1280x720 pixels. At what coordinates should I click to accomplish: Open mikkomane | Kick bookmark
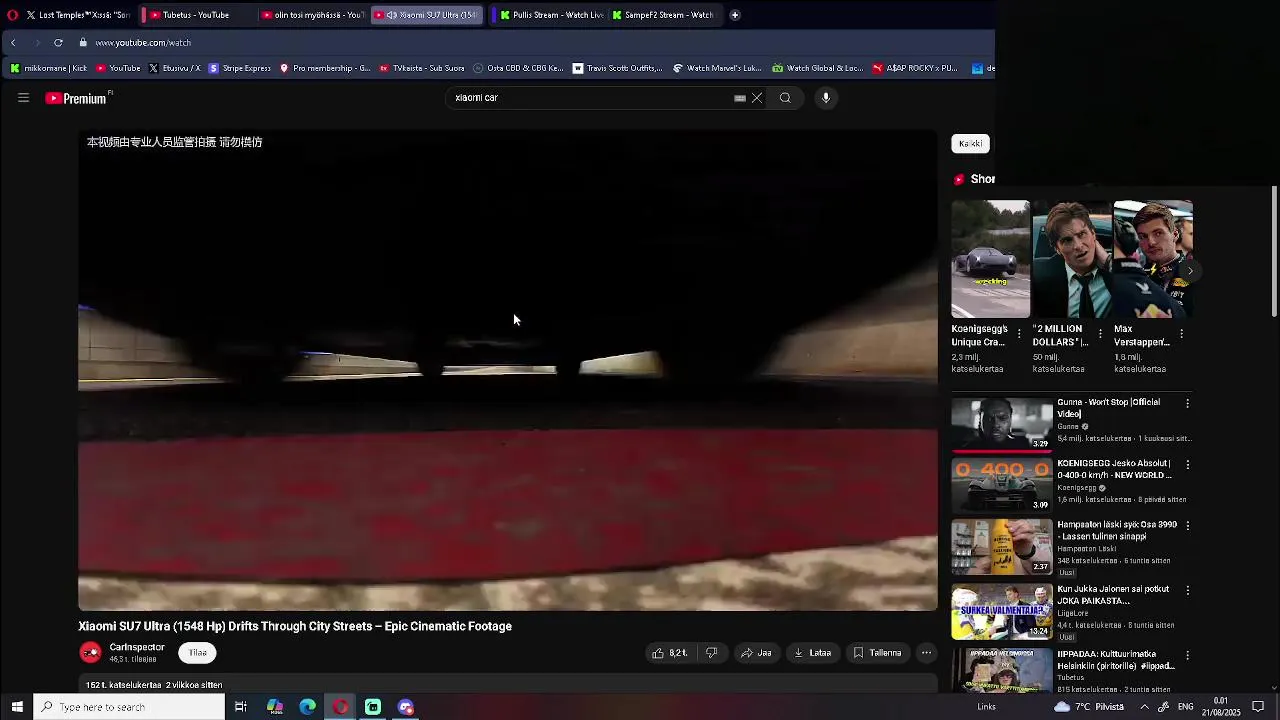(48, 68)
